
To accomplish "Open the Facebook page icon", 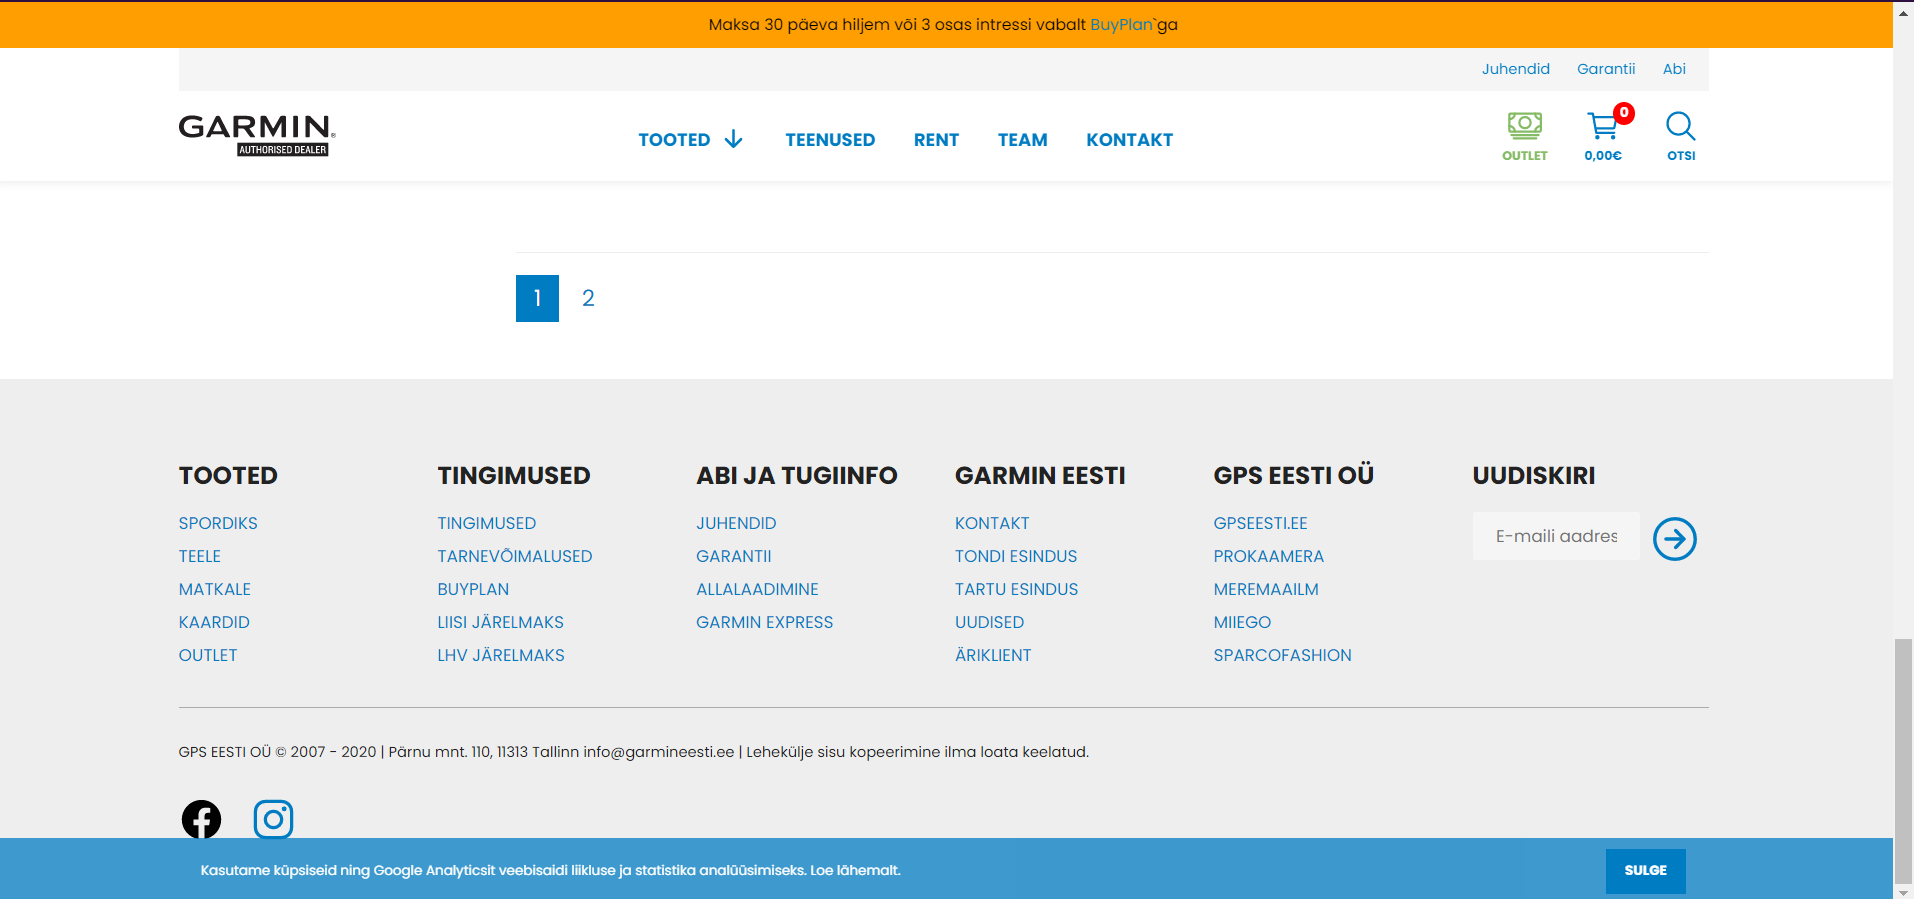I will coord(201,819).
